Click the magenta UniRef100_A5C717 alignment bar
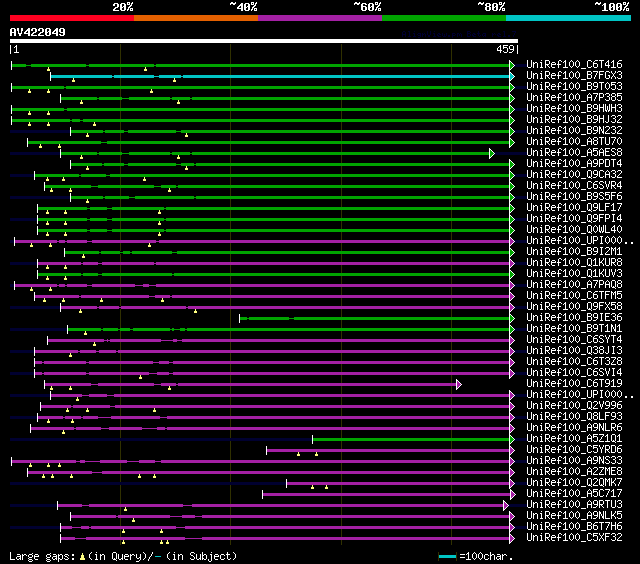 (385, 494)
